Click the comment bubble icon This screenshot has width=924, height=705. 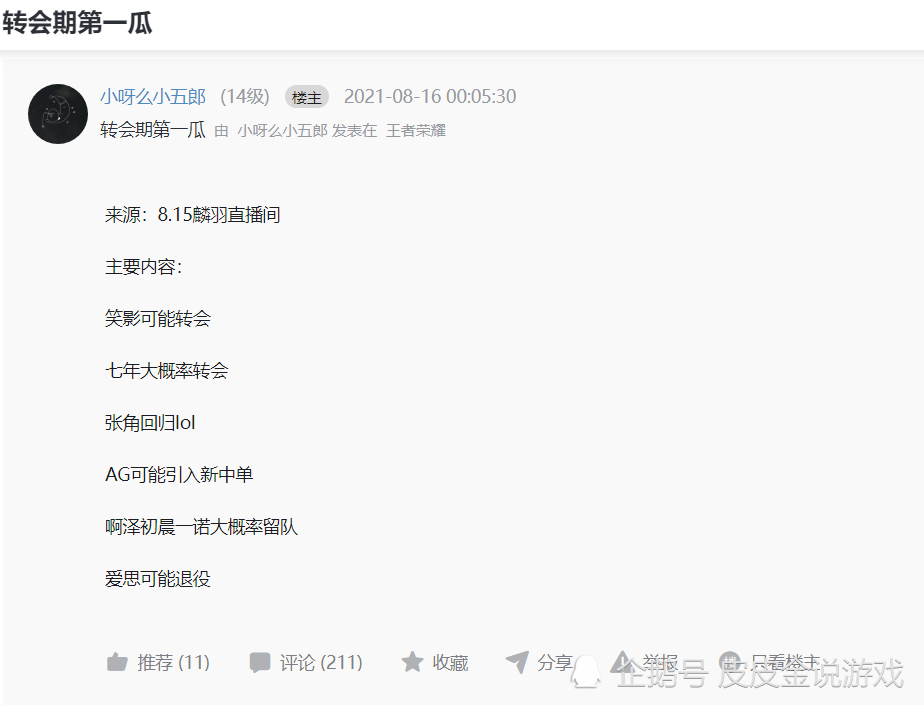coord(259,663)
